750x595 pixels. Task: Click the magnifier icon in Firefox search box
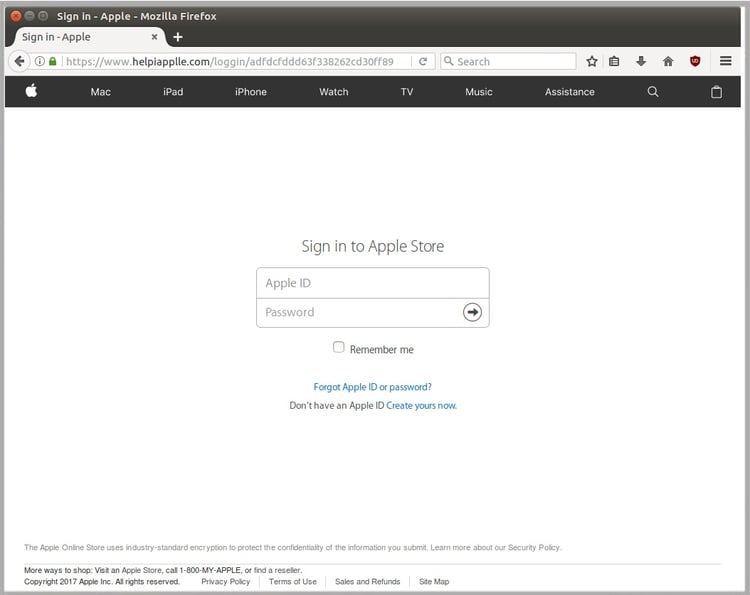(449, 61)
